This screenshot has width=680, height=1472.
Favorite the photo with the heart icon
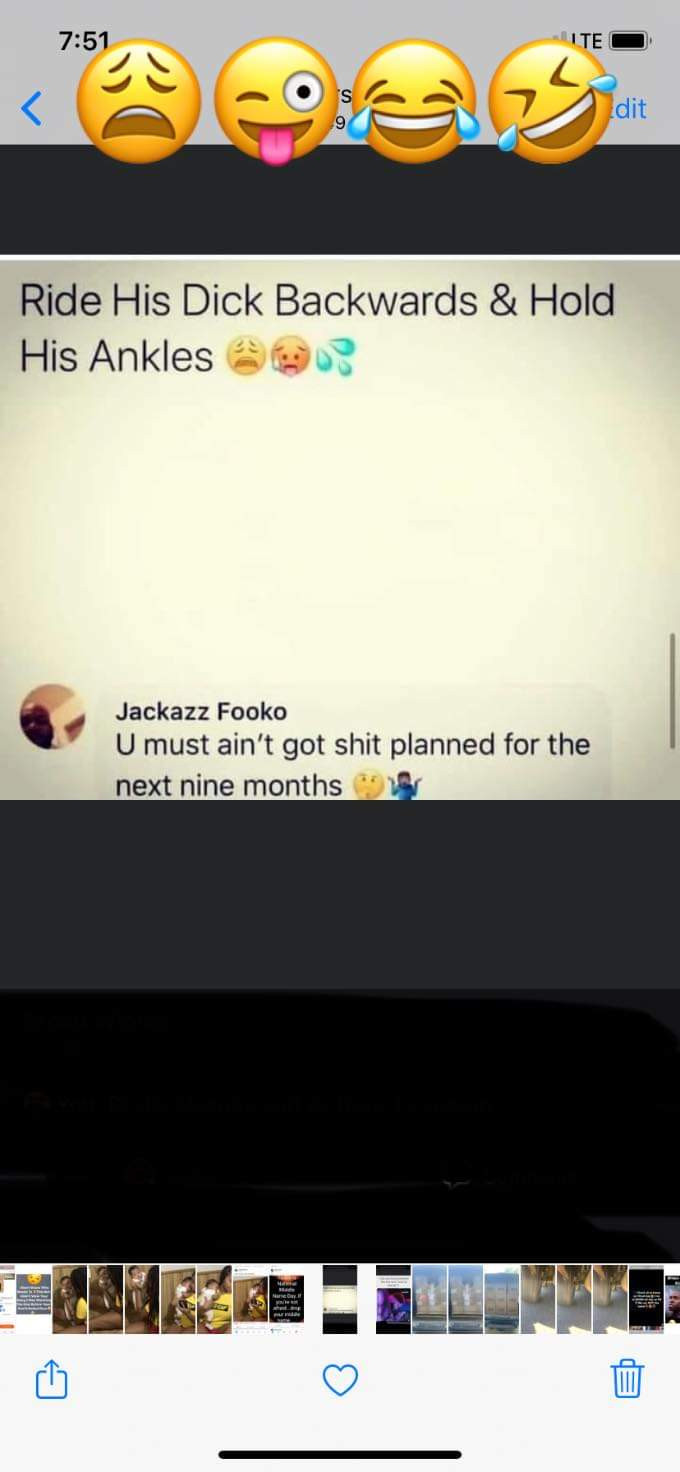pyautogui.click(x=340, y=1381)
